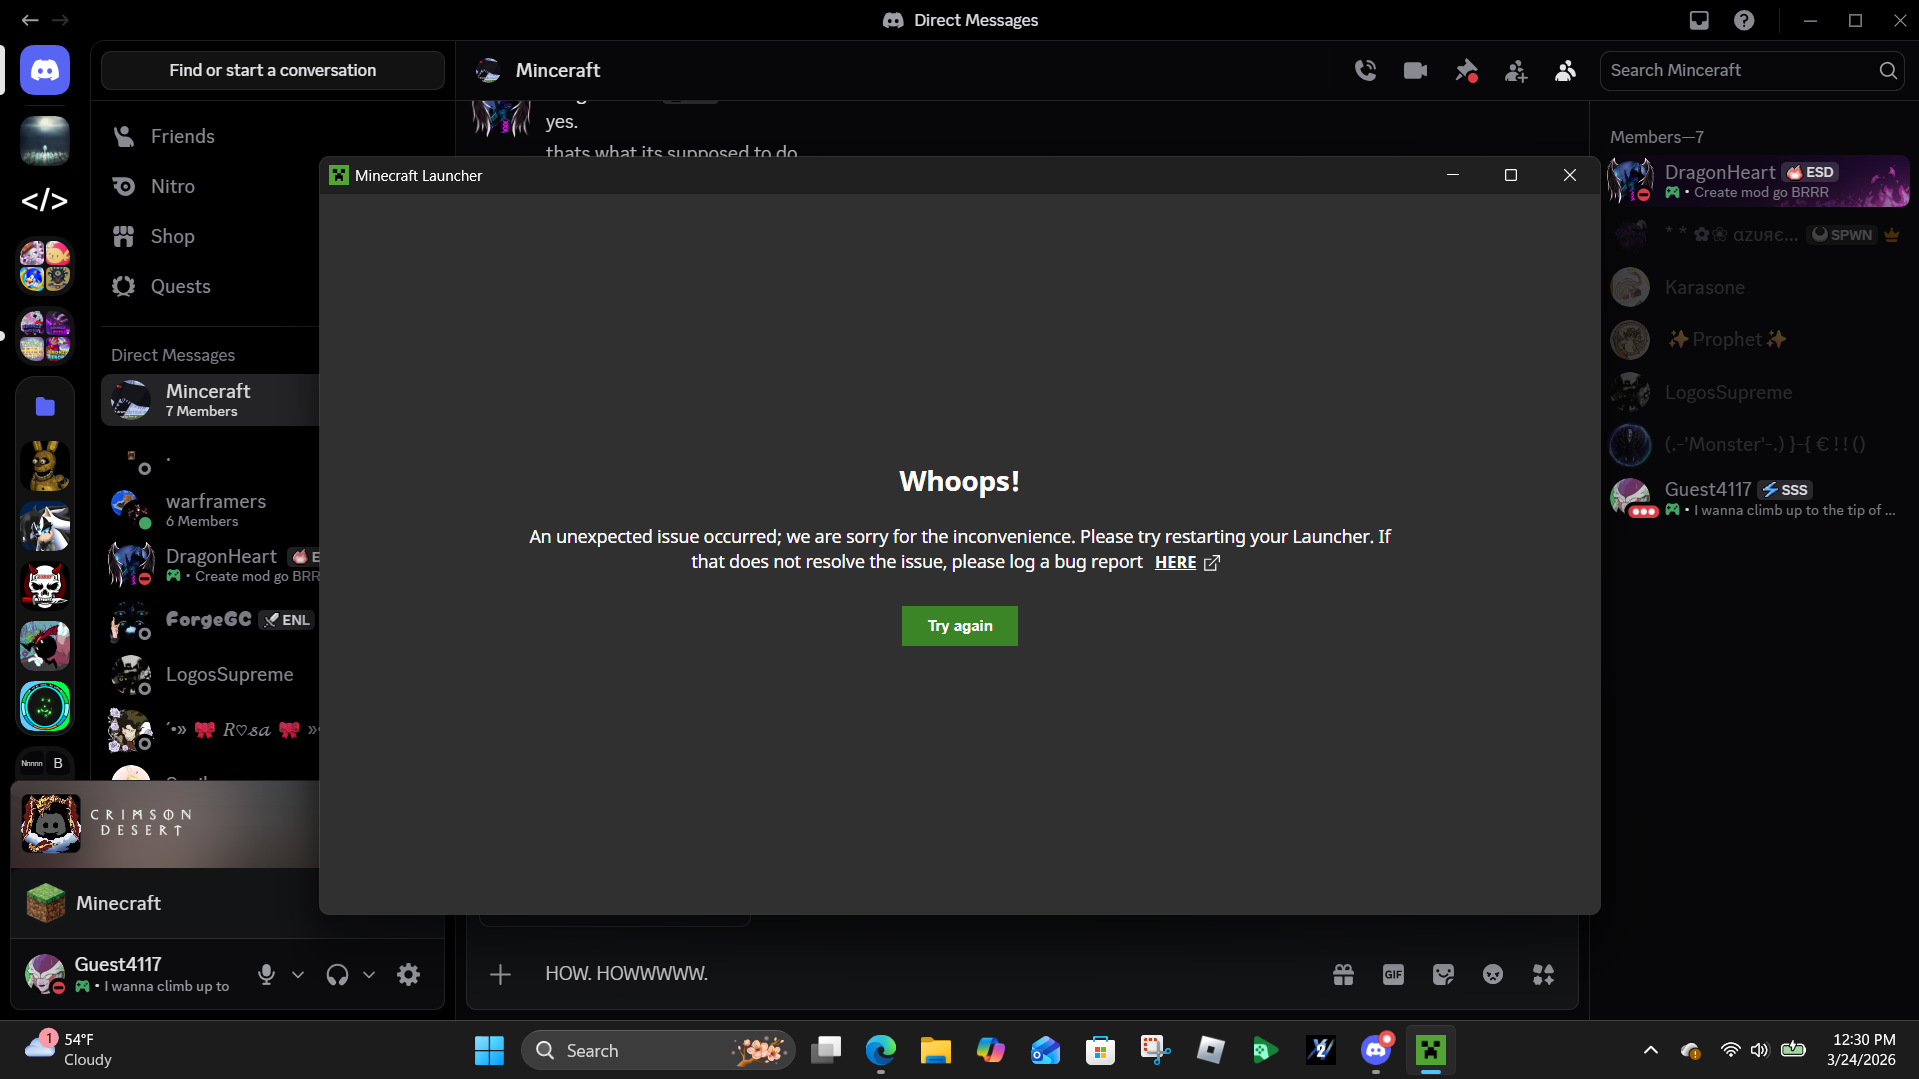The width and height of the screenshot is (1919, 1079).
Task: Open Discord home direct messages icon
Action: (x=45, y=71)
